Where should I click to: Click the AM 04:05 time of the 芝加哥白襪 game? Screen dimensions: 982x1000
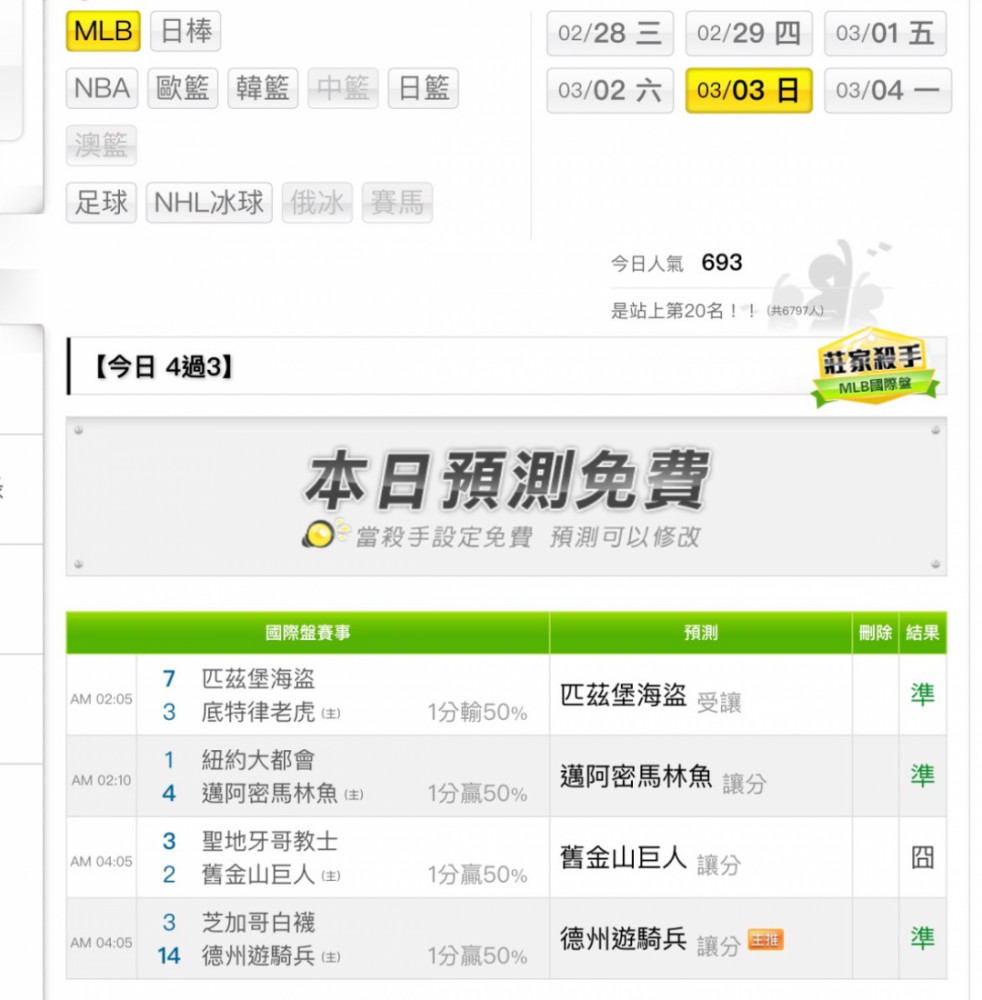[x=101, y=943]
